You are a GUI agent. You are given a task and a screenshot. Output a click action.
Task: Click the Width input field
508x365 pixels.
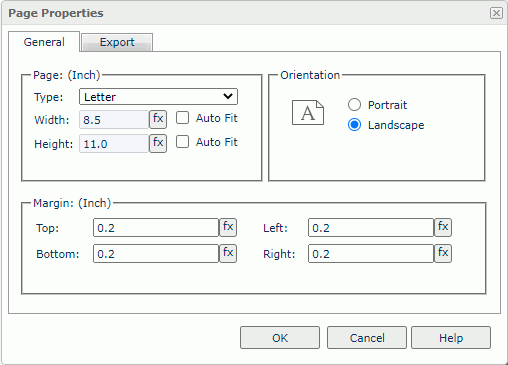click(x=114, y=120)
